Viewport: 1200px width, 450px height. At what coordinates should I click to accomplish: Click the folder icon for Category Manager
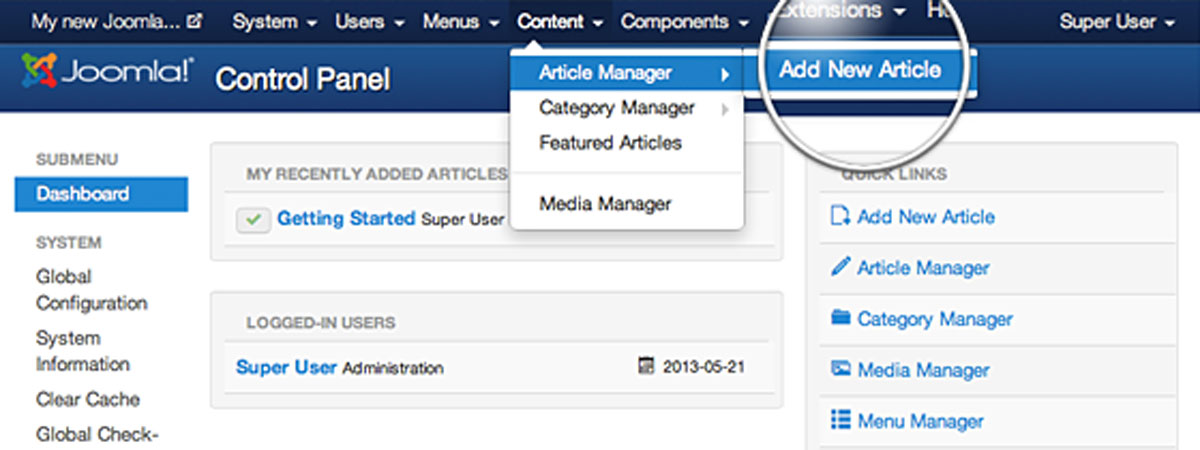click(840, 318)
